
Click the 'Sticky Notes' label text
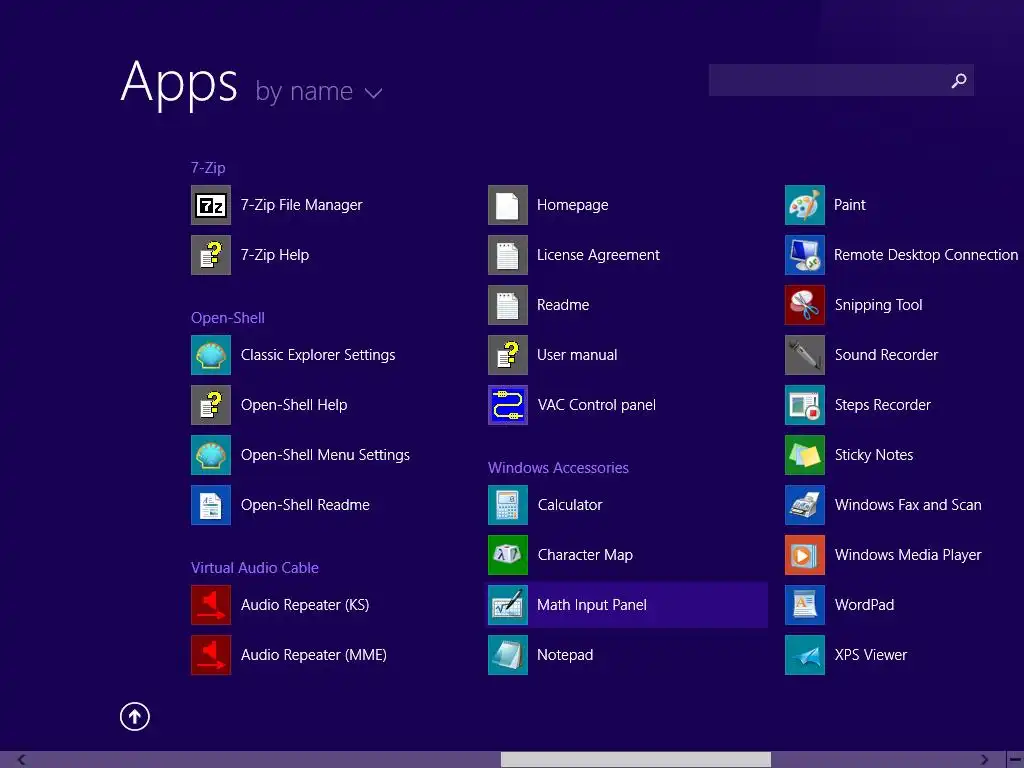pos(874,455)
